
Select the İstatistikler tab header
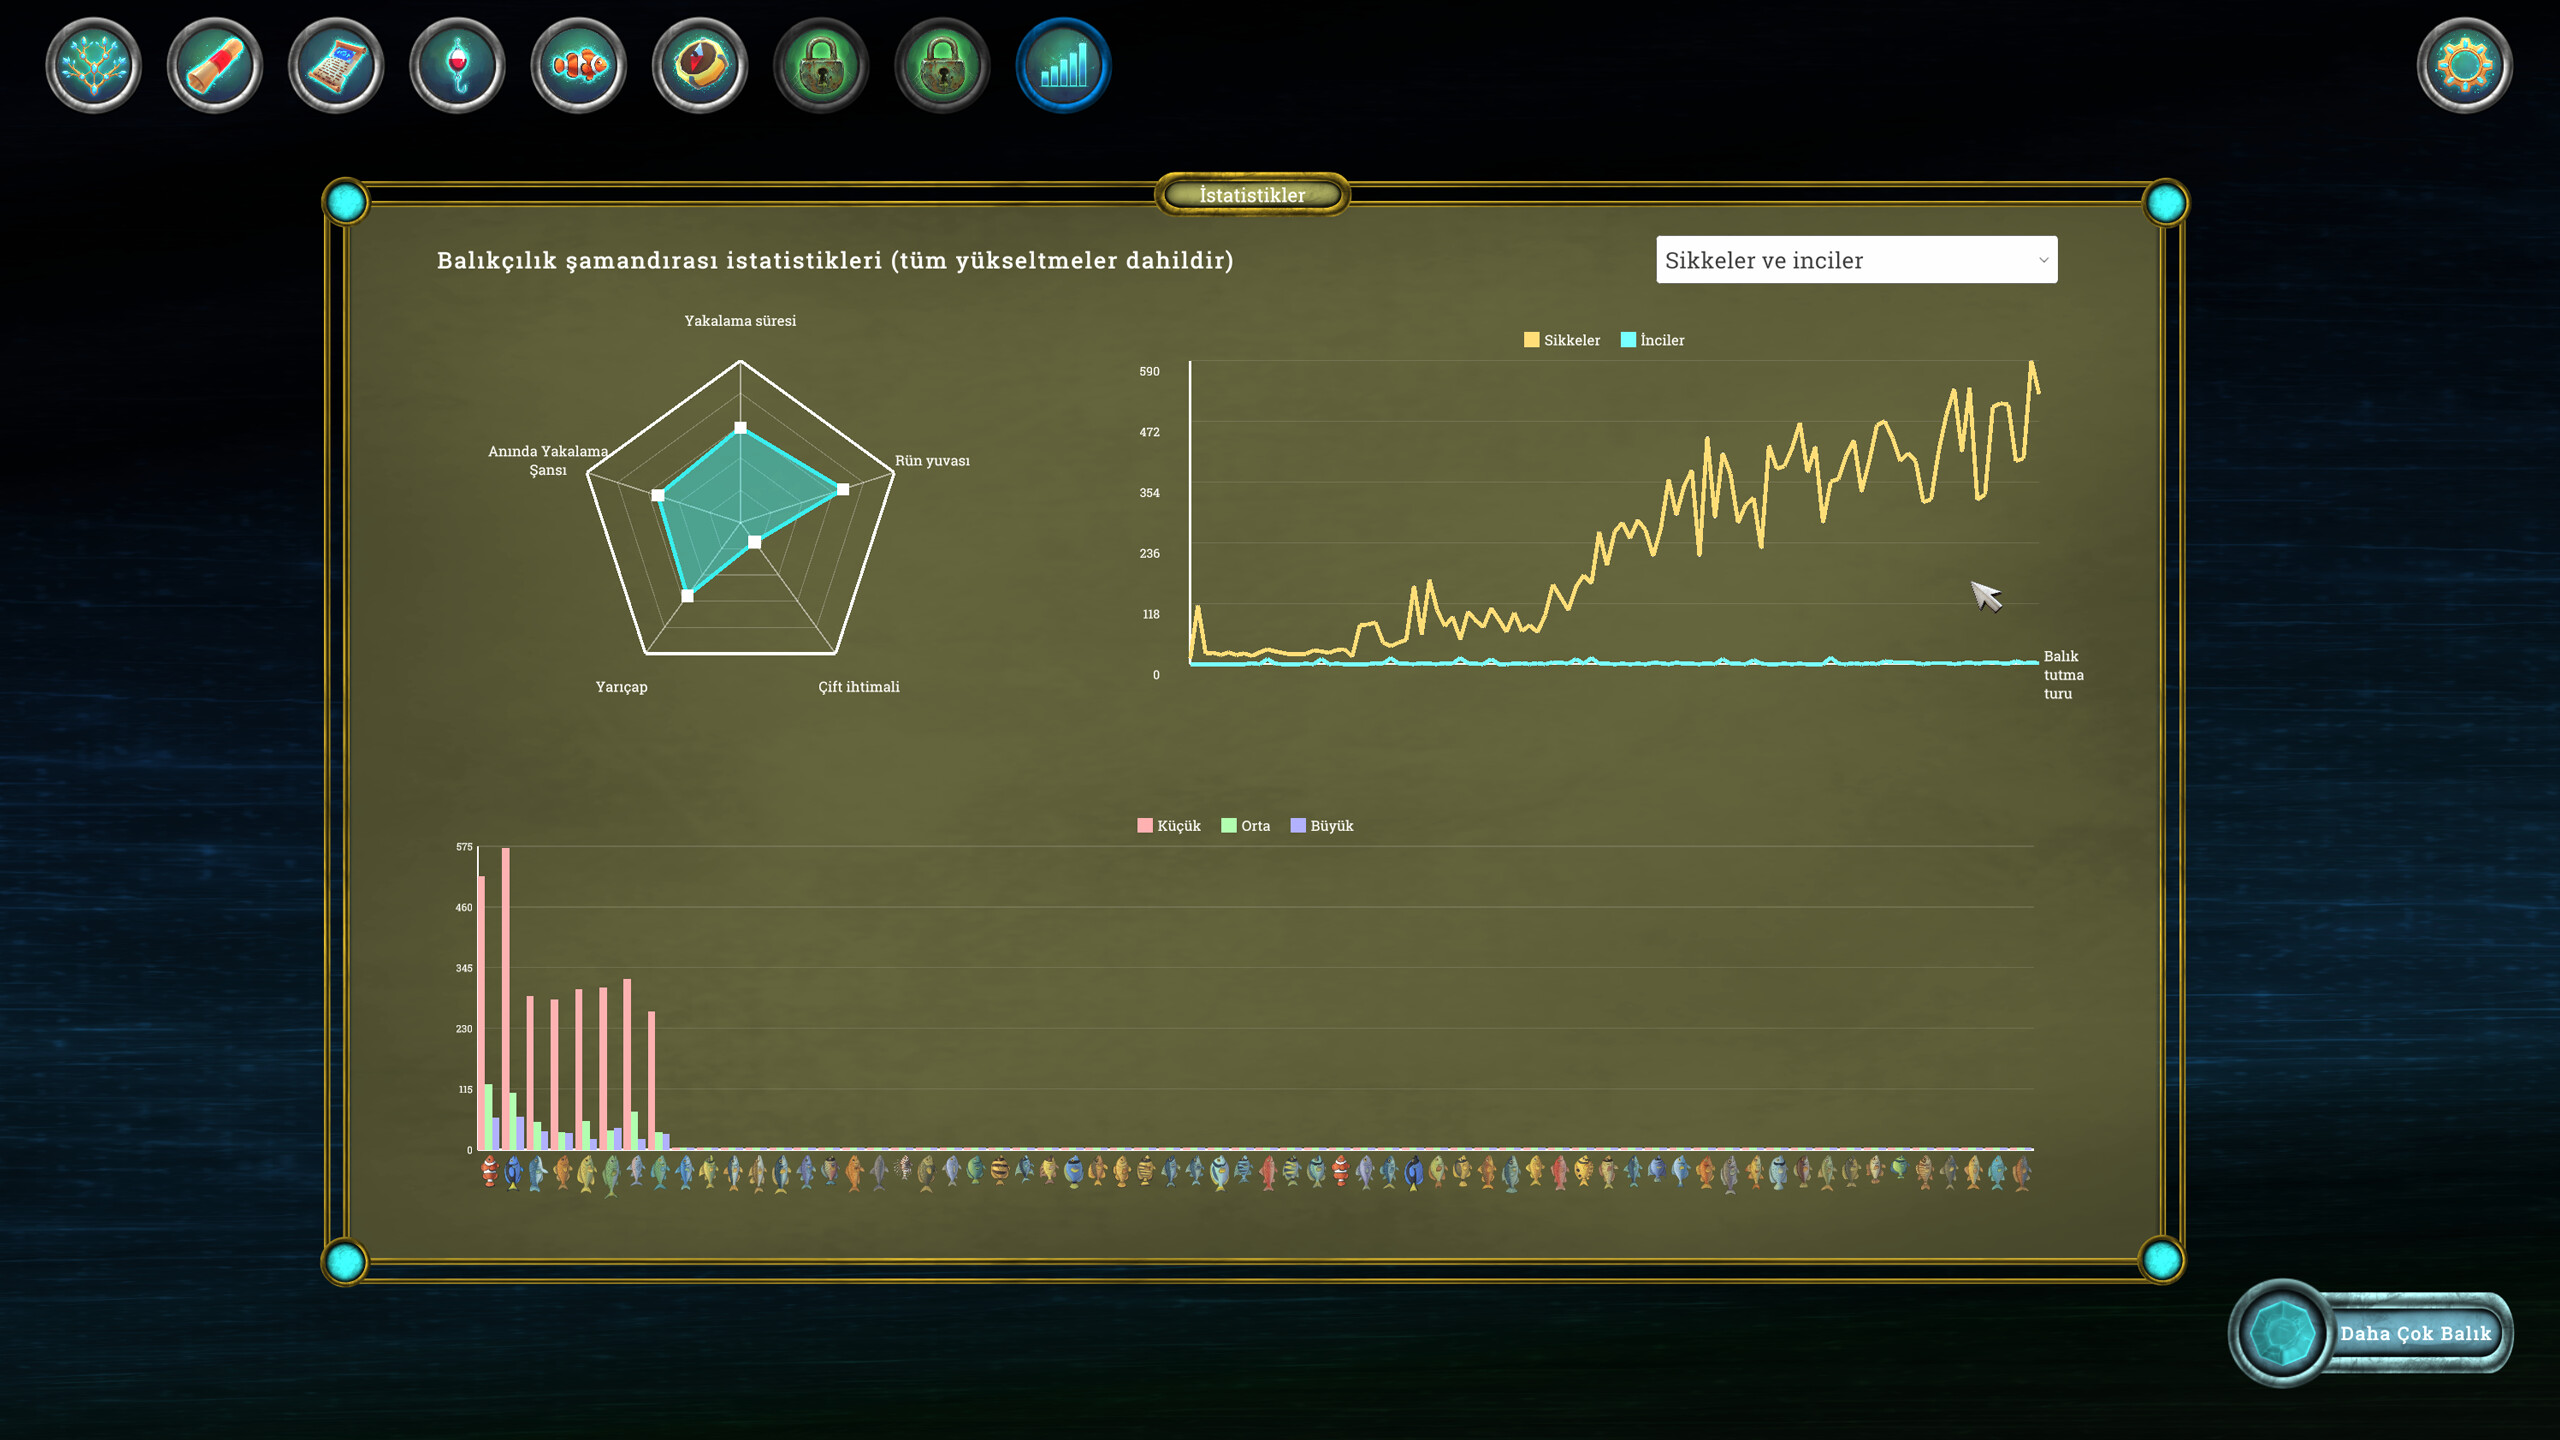tap(1251, 195)
